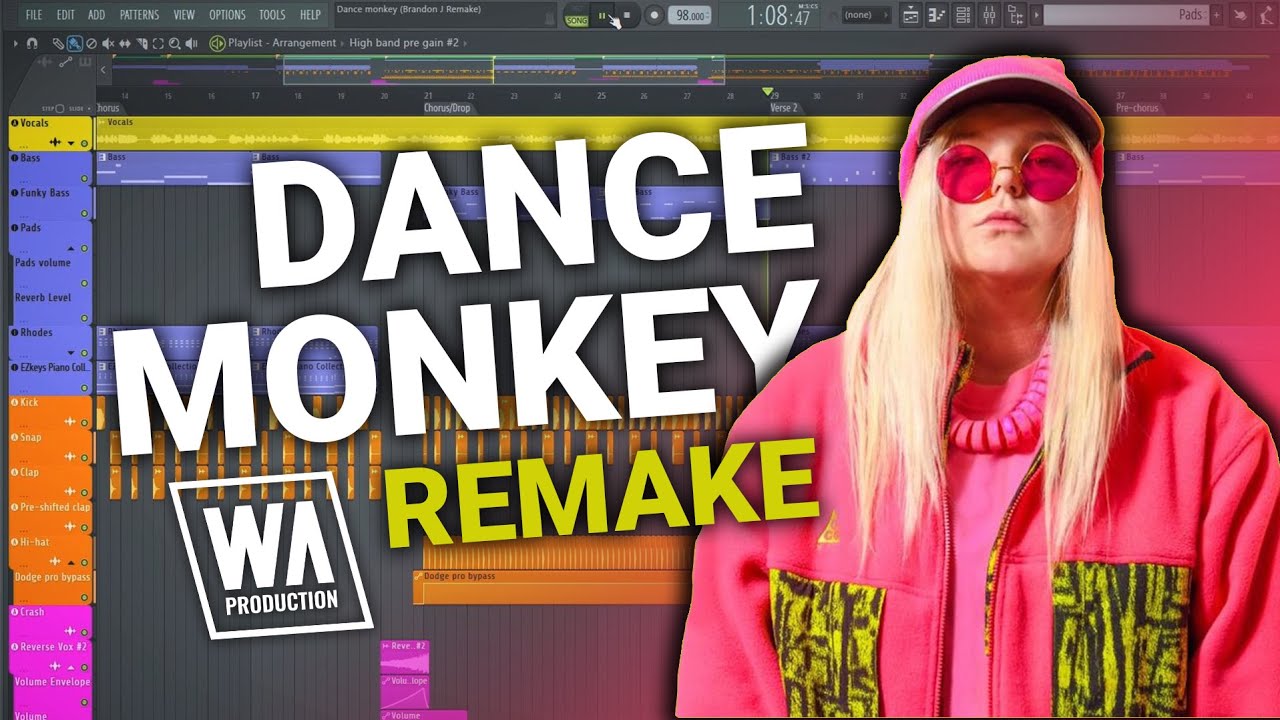The width and height of the screenshot is (1280, 720).
Task: Select the Delete tool
Action: [x=91, y=44]
